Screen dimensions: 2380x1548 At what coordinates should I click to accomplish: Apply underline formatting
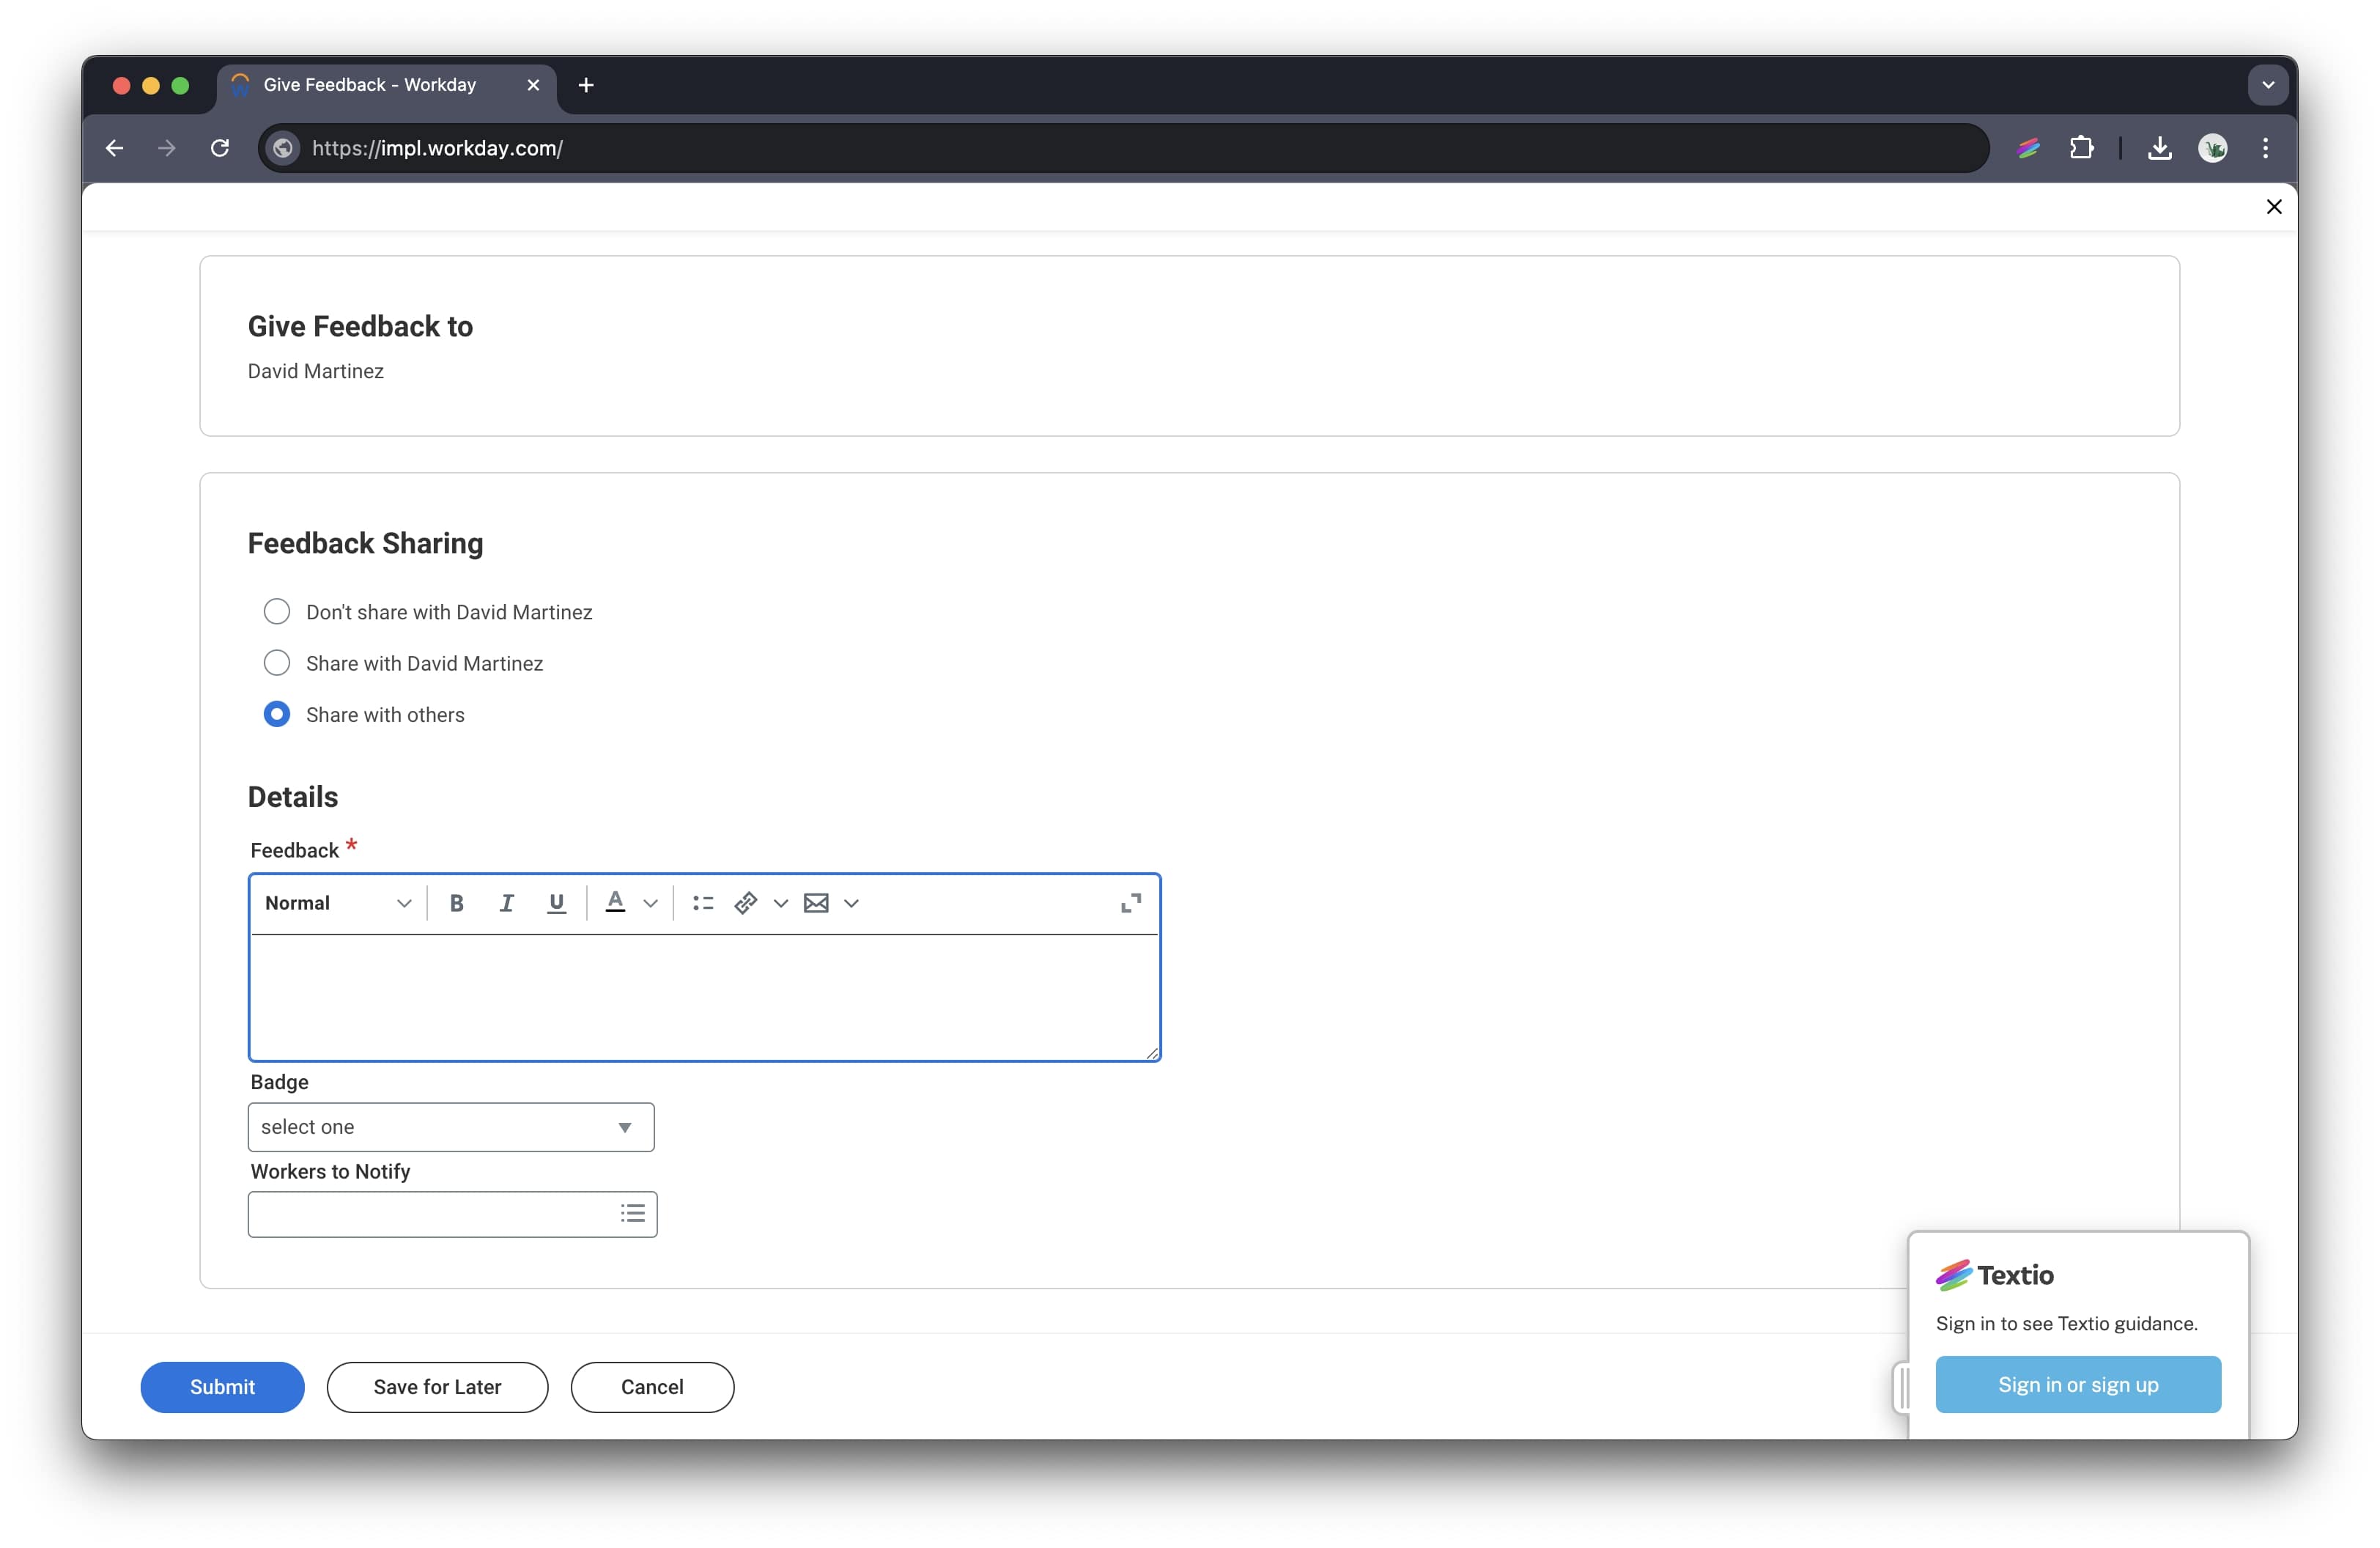(556, 902)
